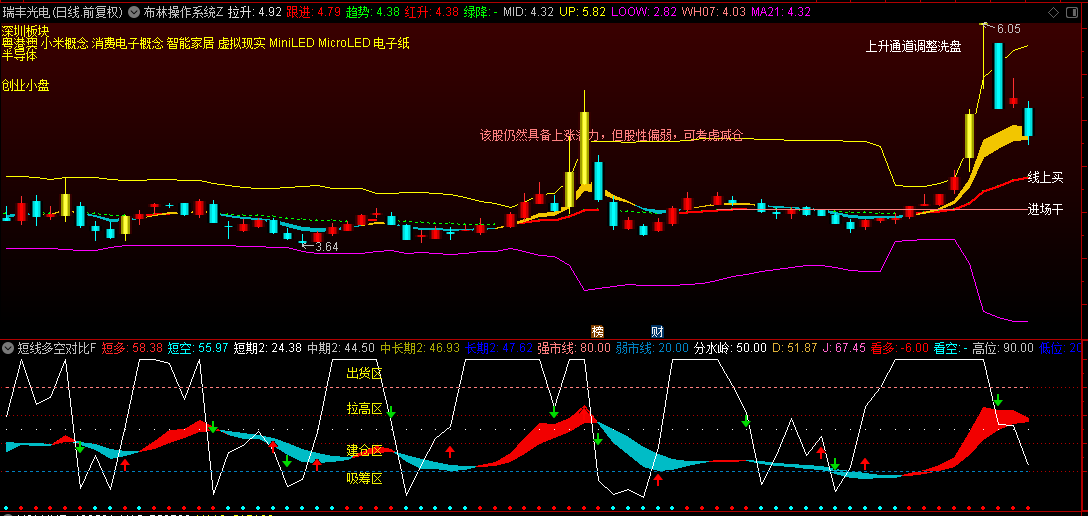
Task: Click the 吸筹区 zone label
Action: (x=364, y=477)
